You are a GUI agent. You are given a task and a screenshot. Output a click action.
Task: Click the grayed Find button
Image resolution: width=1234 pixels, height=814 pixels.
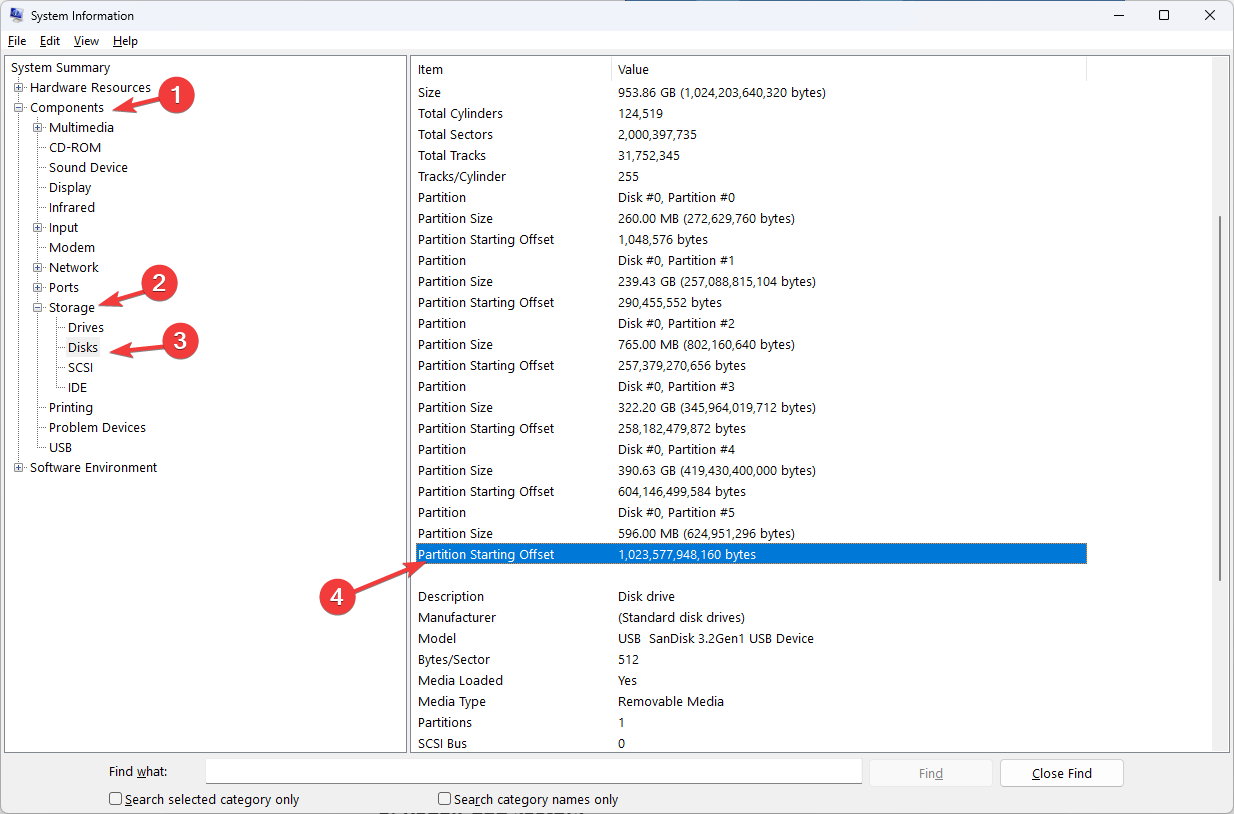pos(930,772)
